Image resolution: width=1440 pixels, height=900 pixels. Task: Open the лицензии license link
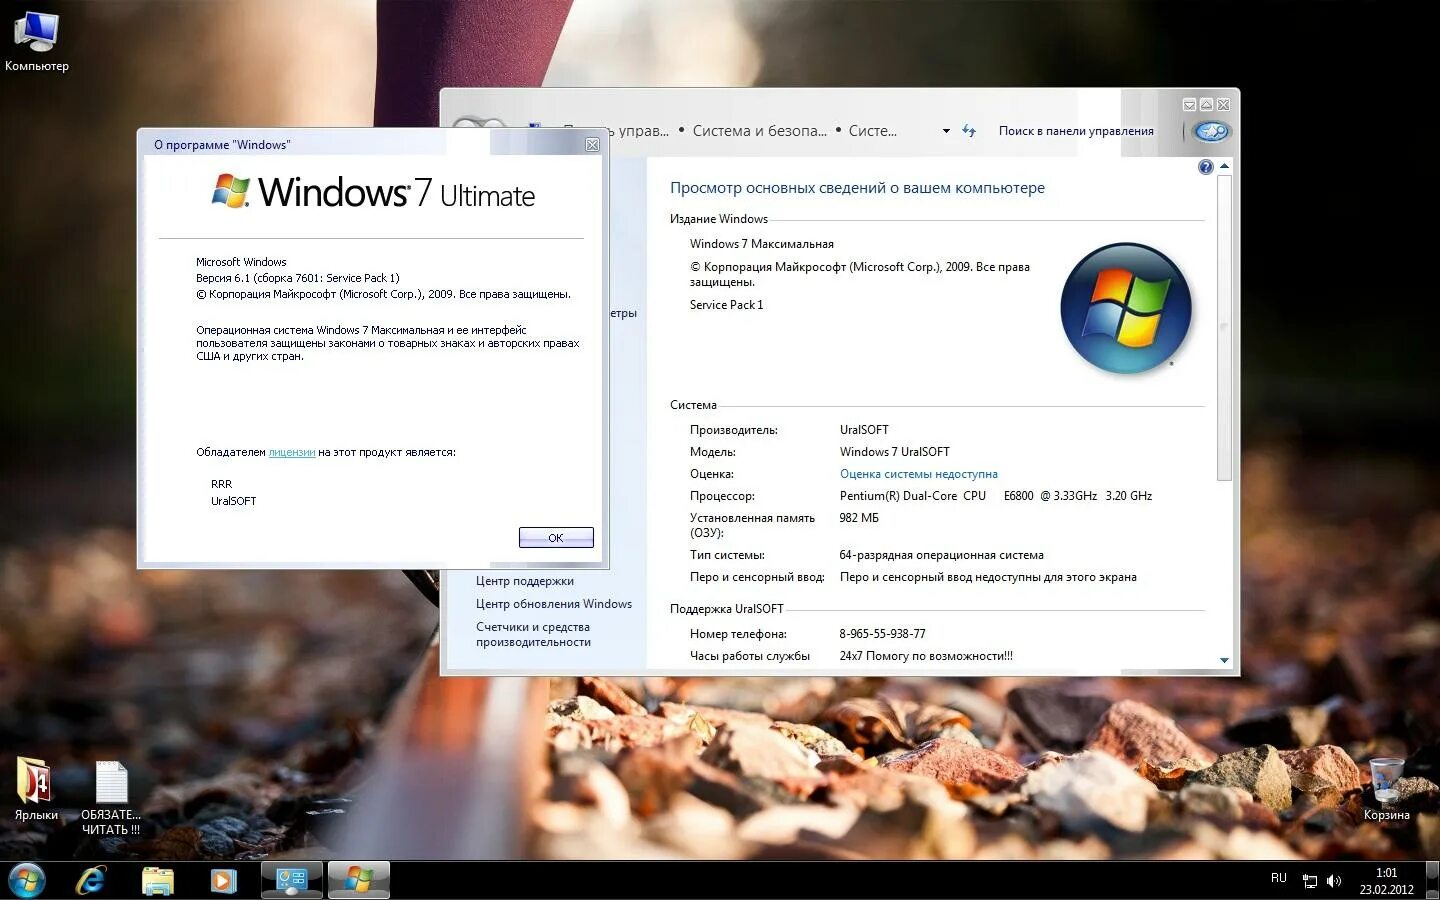292,452
